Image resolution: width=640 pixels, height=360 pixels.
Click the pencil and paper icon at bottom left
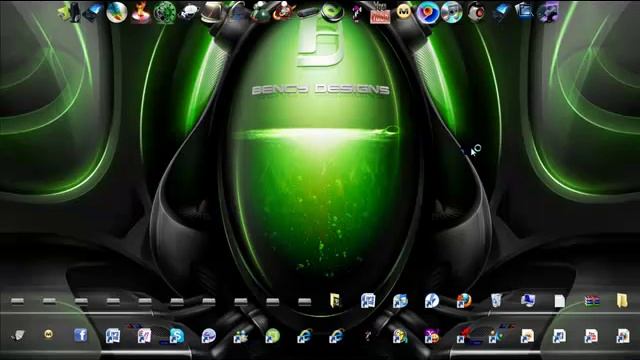tap(18, 336)
